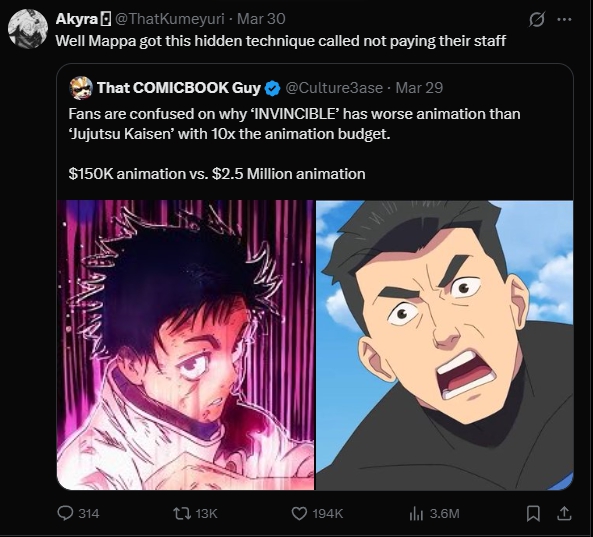The width and height of the screenshot is (593, 537).
Task: Open That COMICBOOK Guy's avatar
Action: click(81, 88)
